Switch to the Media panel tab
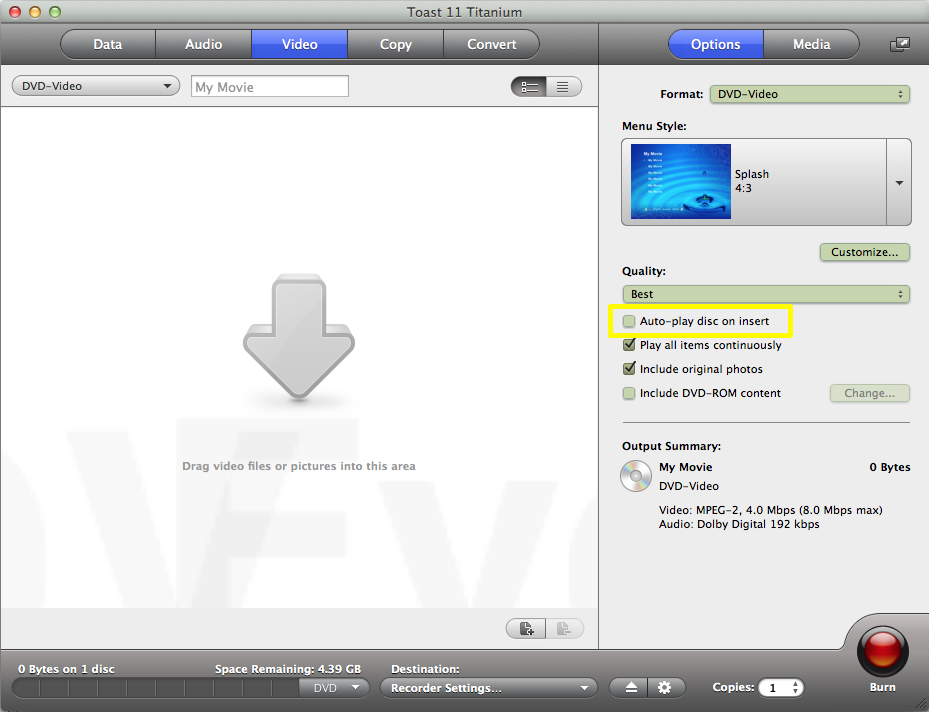 (811, 44)
